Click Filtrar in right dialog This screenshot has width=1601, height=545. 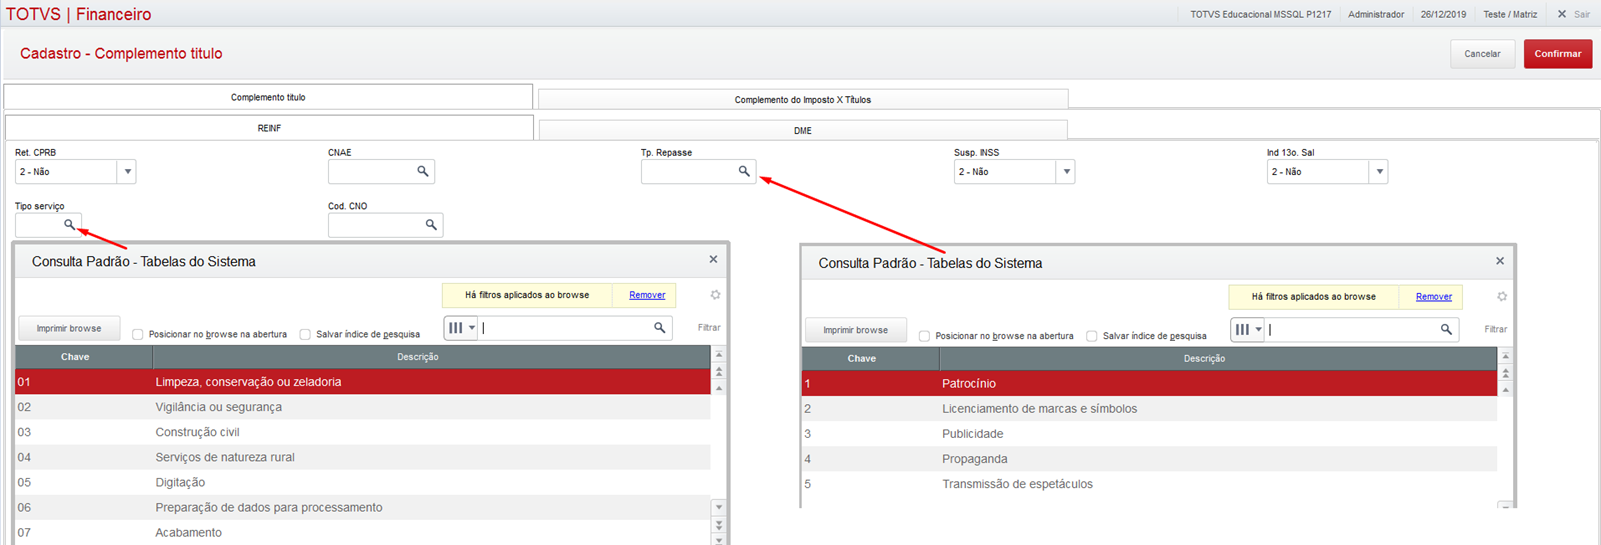pyautogui.click(x=1496, y=329)
